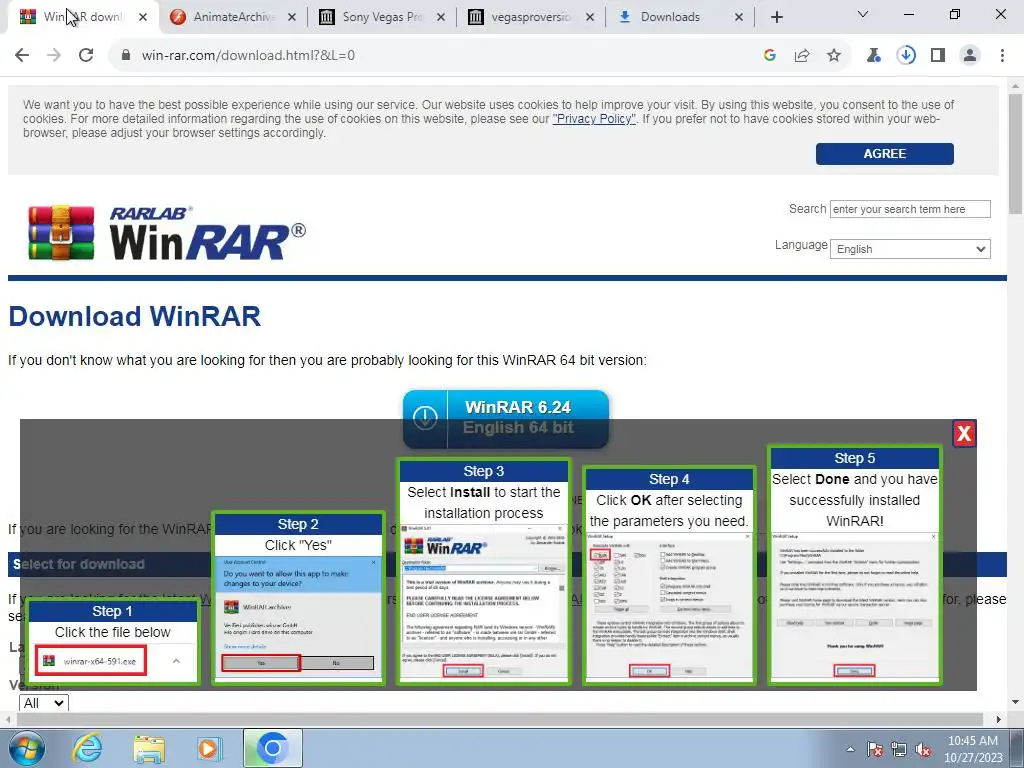The image size is (1024, 768).
Task: Open the Language dropdown
Action: point(910,249)
